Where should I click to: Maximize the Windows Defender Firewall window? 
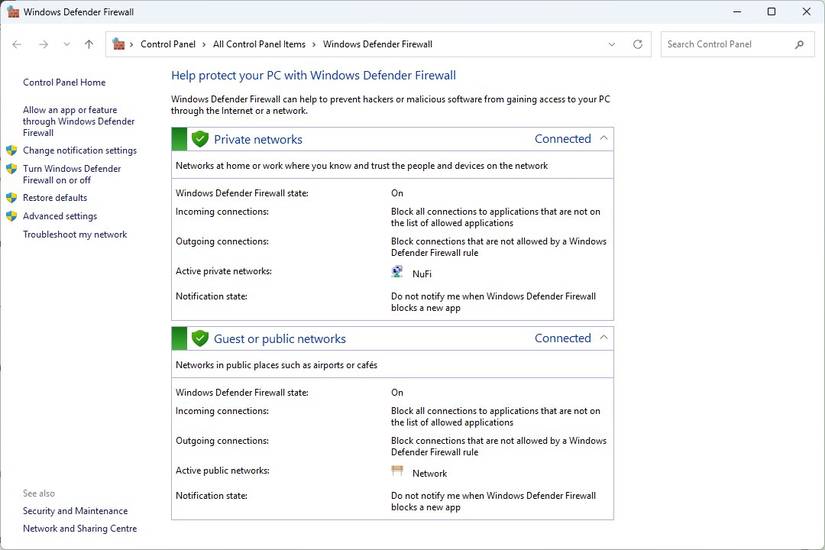771,12
